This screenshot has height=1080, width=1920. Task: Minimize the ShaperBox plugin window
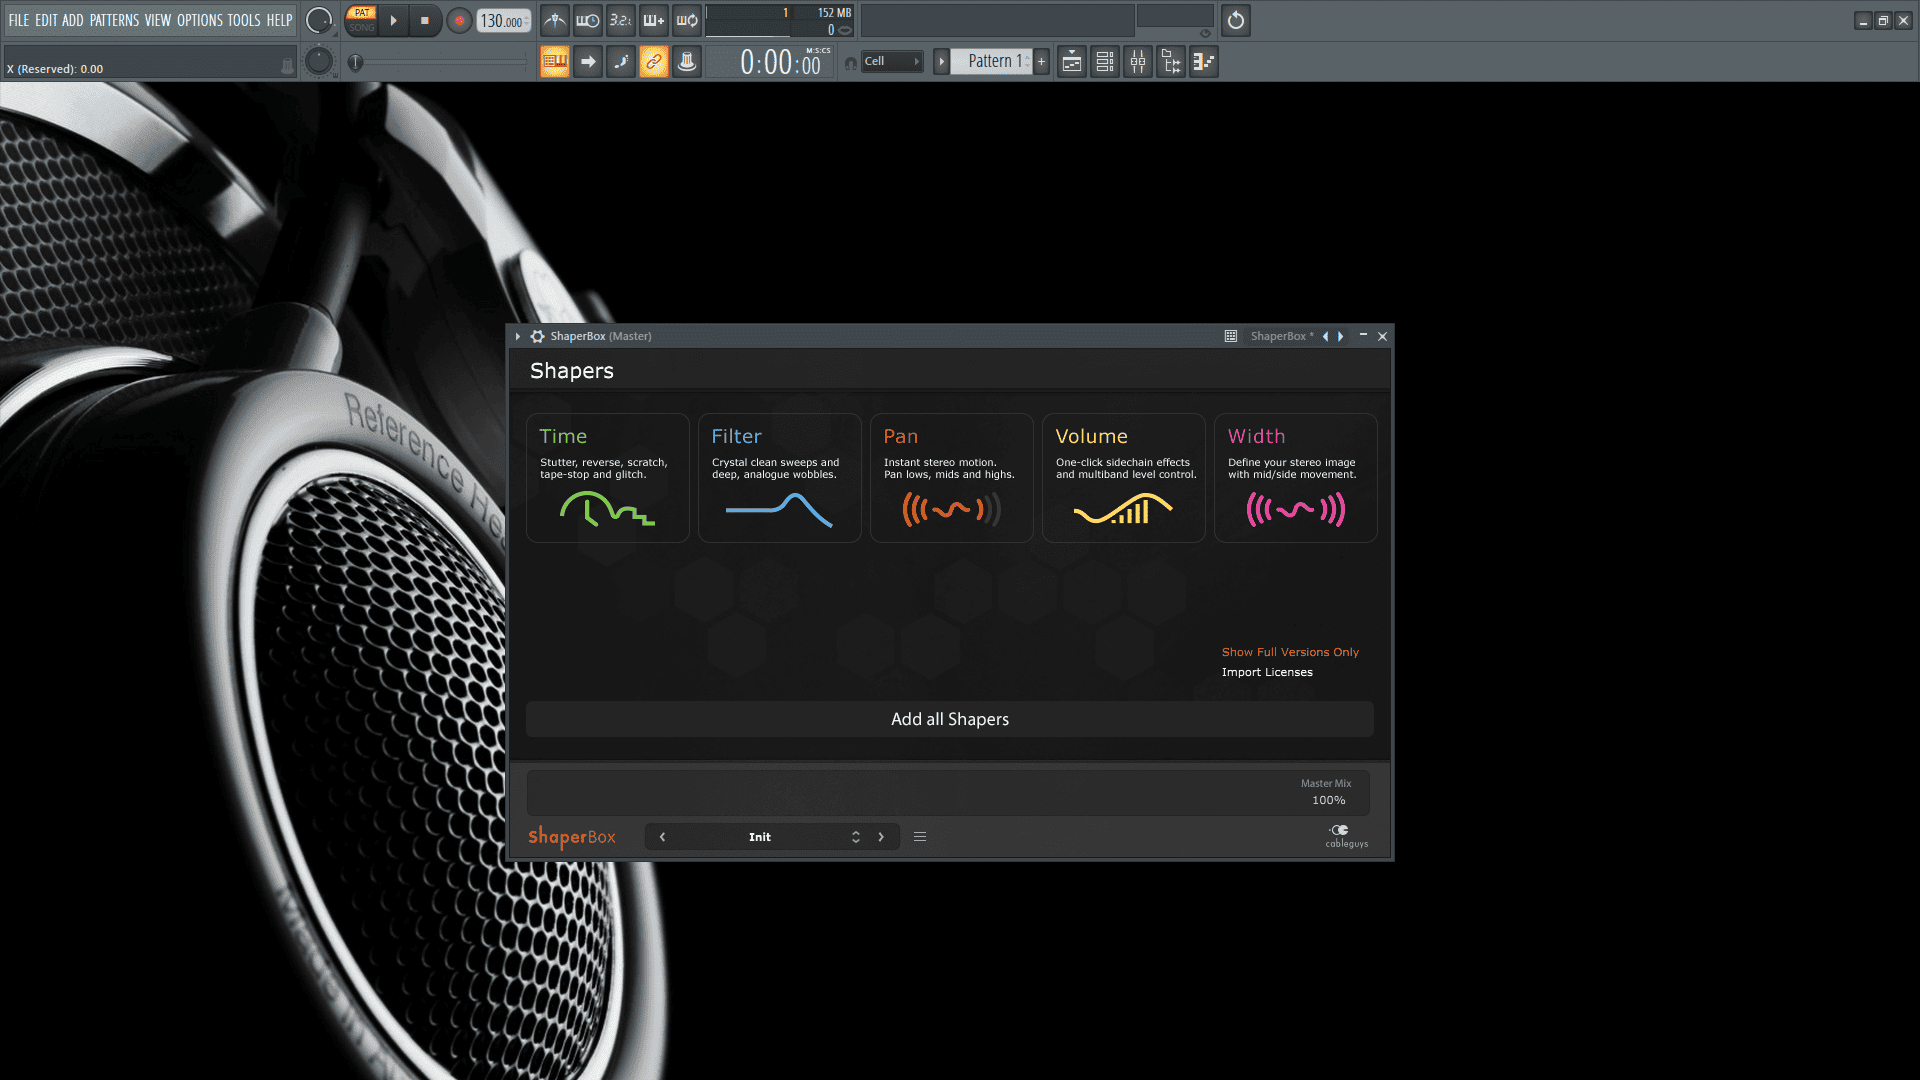[x=1363, y=336]
